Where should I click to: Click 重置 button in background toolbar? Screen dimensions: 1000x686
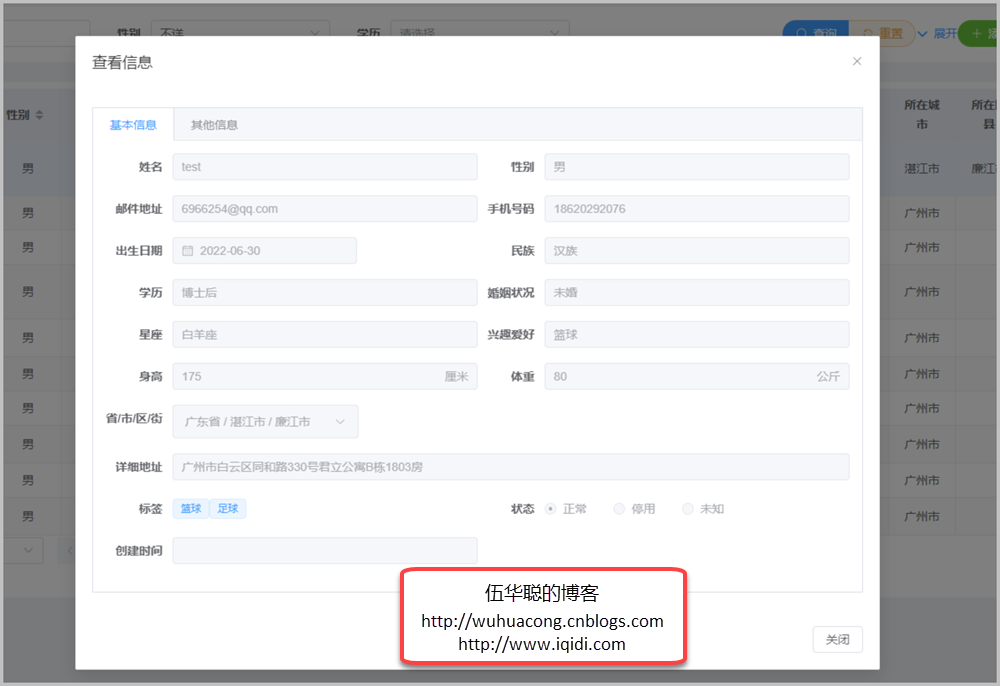[883, 33]
